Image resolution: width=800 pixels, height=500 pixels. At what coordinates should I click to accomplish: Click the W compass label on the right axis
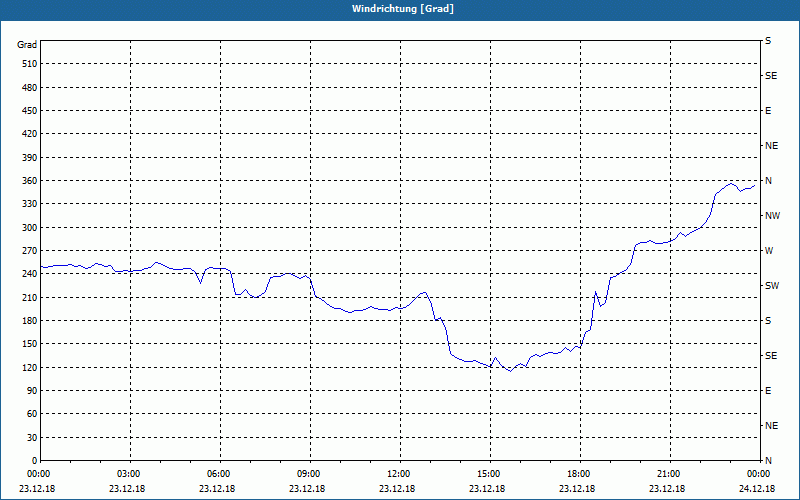[769, 251]
